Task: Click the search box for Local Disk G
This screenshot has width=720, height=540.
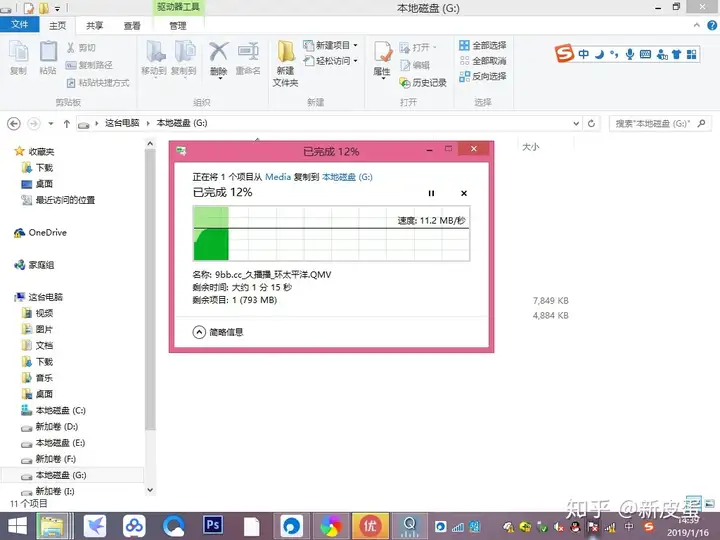Action: coord(660,124)
